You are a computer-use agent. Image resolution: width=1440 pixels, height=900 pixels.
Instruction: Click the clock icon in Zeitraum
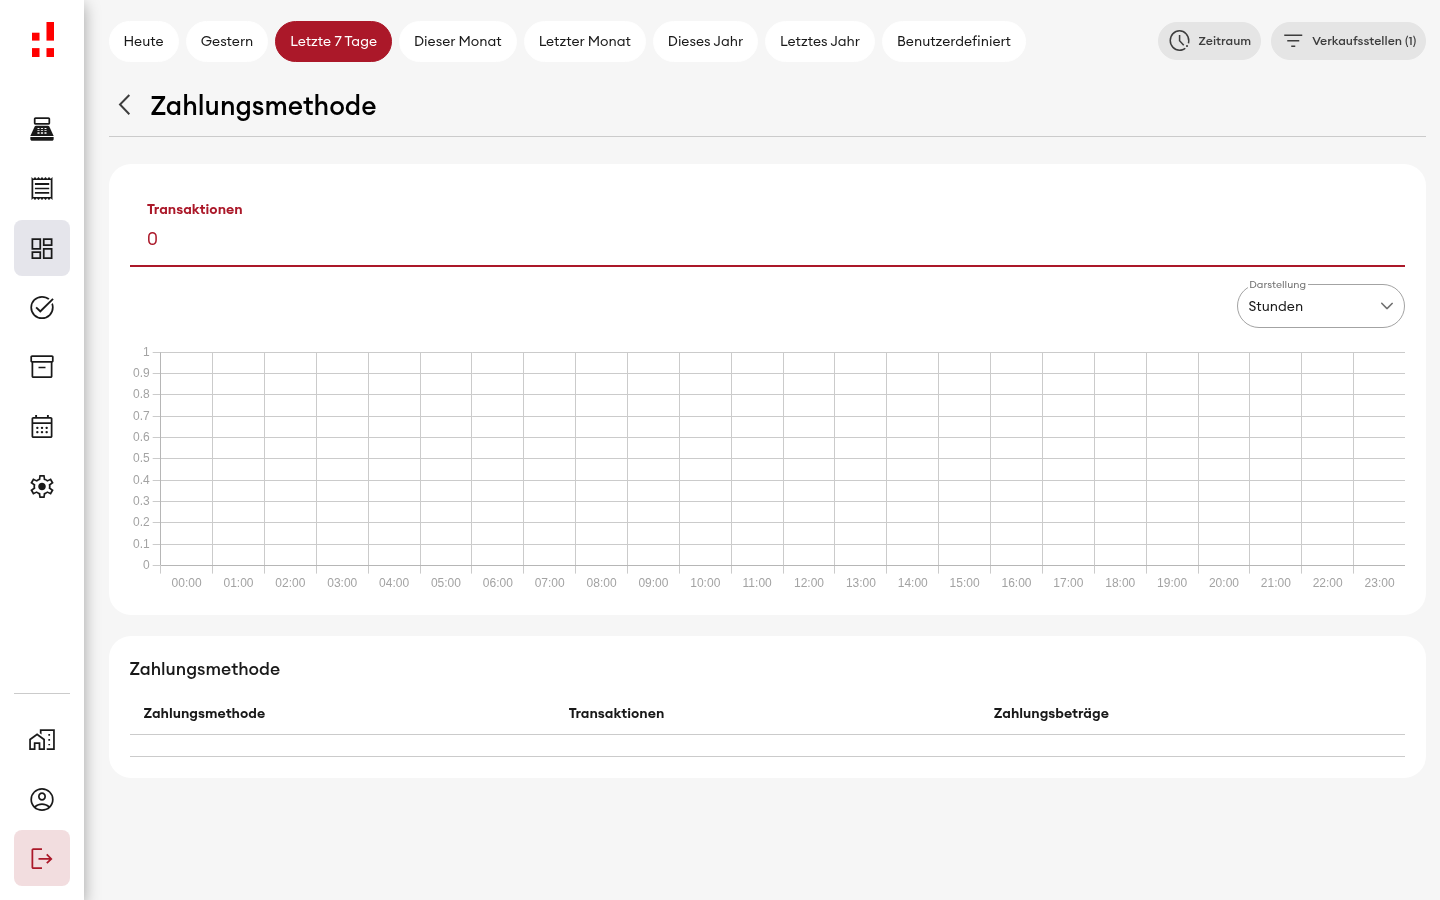(1180, 41)
